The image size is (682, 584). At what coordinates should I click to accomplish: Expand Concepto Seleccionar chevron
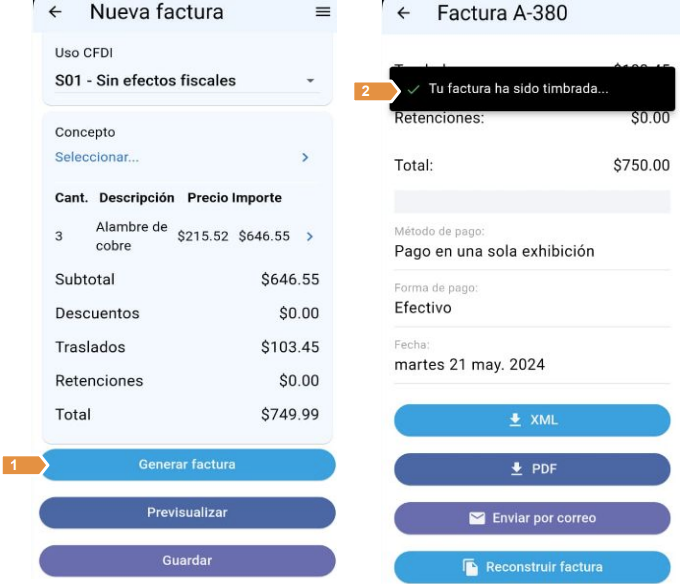(305, 158)
